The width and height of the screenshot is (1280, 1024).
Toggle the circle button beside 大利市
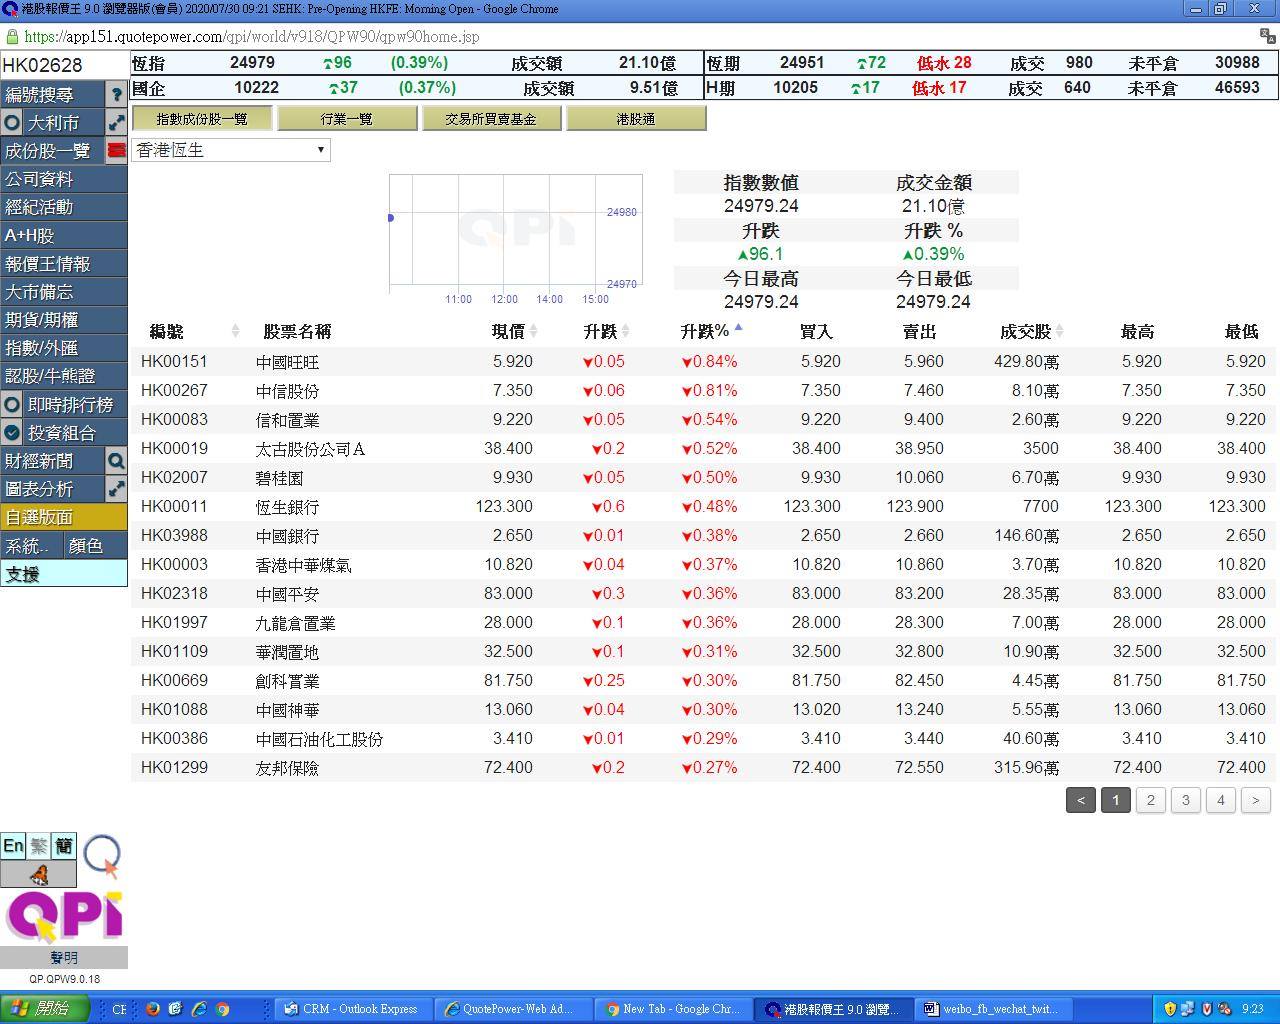pyautogui.click(x=12, y=123)
